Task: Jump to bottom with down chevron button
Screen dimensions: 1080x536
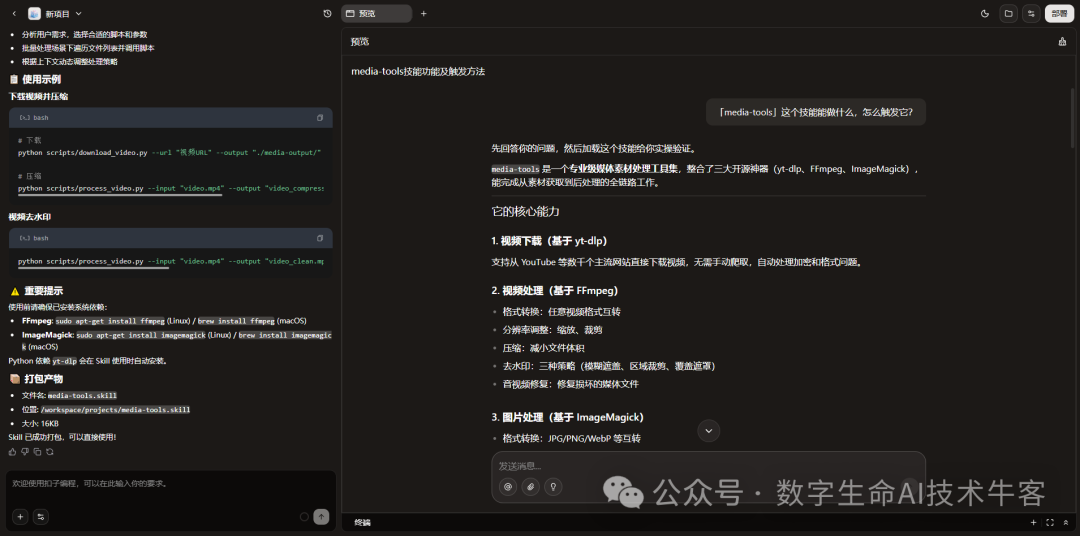Action: [709, 431]
